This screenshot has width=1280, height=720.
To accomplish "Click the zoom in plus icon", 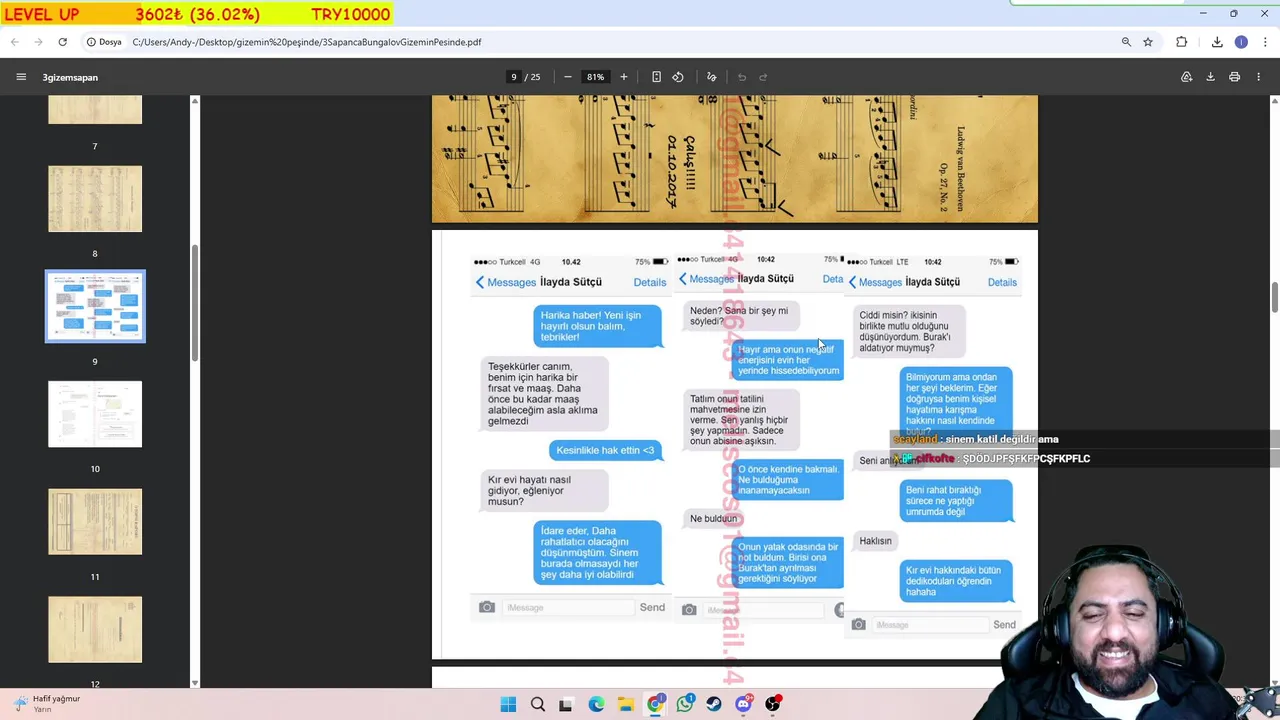I will pyautogui.click(x=624, y=77).
